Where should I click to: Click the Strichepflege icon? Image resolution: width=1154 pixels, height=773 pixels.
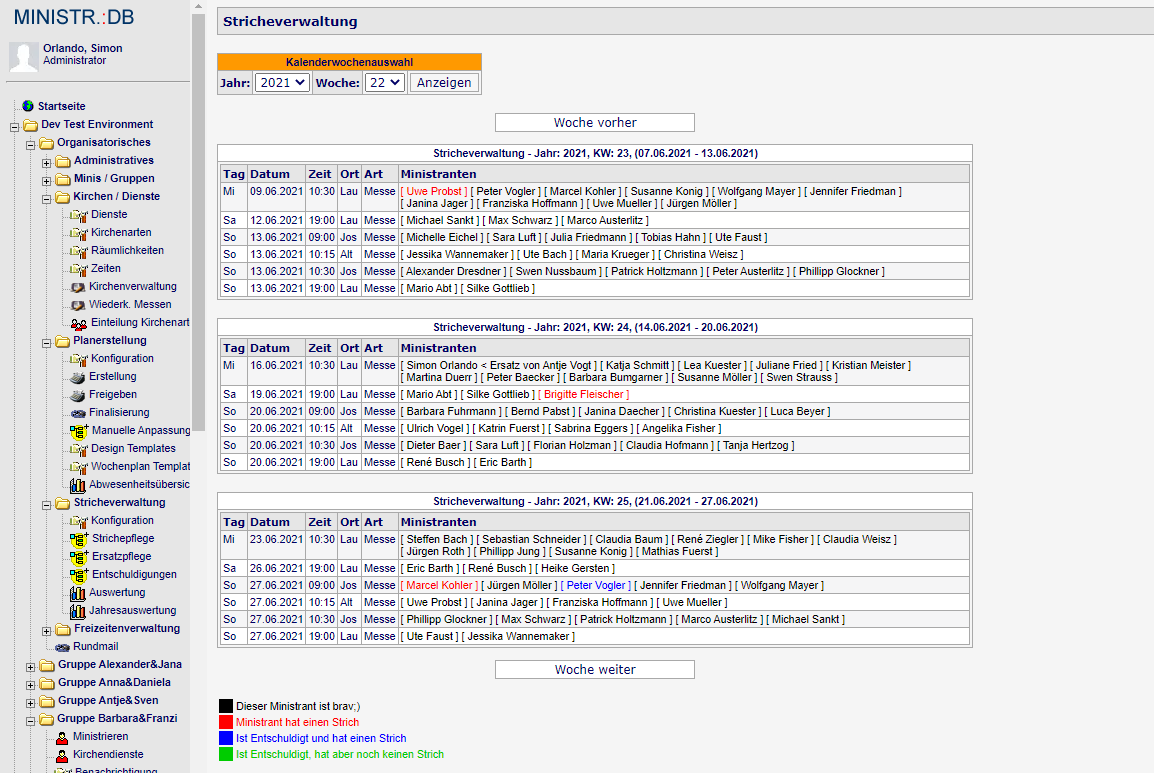pyautogui.click(x=79, y=539)
